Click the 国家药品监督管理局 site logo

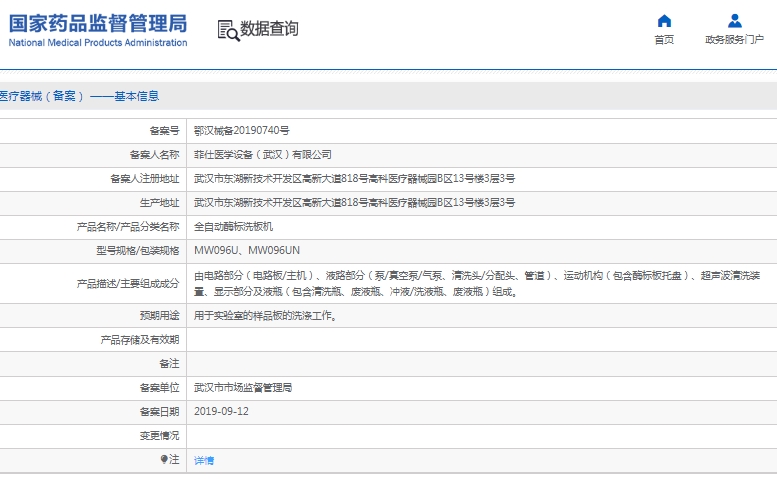(98, 24)
